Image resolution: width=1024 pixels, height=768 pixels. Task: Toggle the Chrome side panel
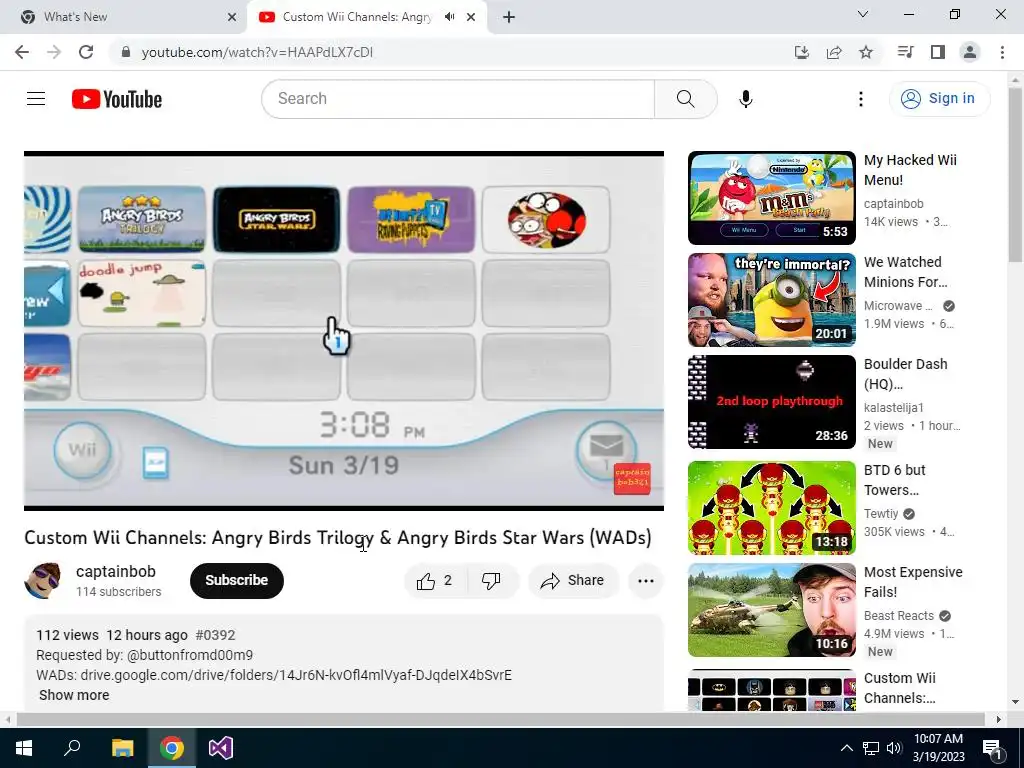click(x=938, y=52)
